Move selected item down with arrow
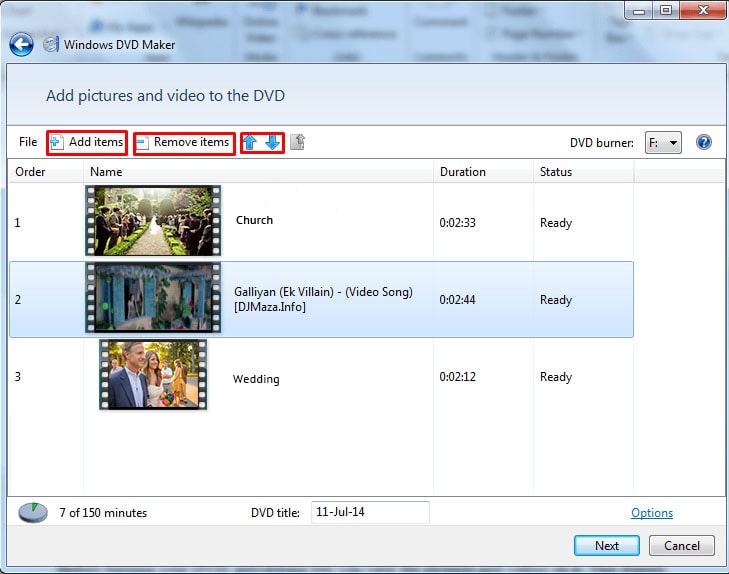This screenshot has width=729, height=574. [x=272, y=143]
